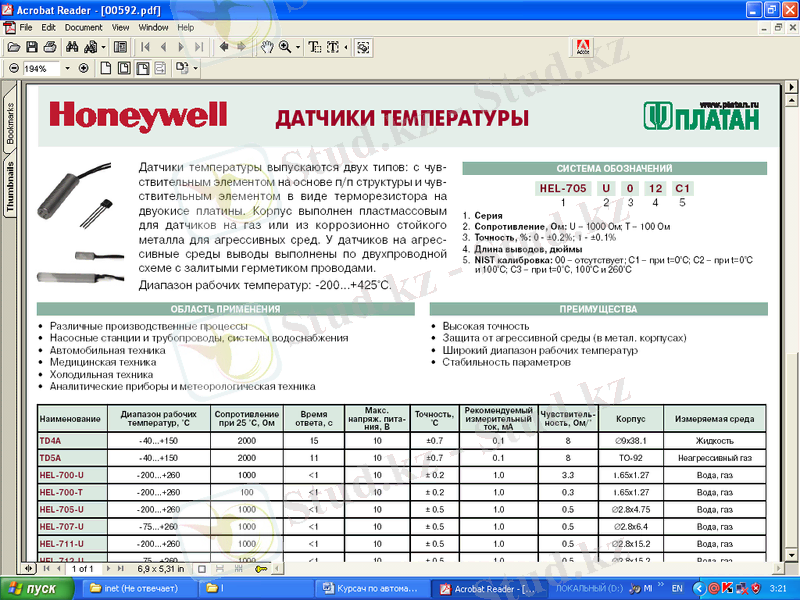Open the zoom percentage dropdown
Screen dimensions: 800x600
point(67,69)
